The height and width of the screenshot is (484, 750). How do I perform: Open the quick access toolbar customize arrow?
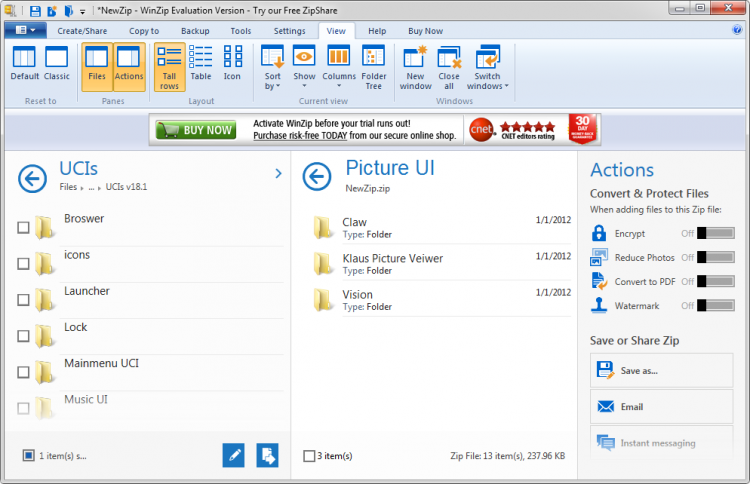82,11
